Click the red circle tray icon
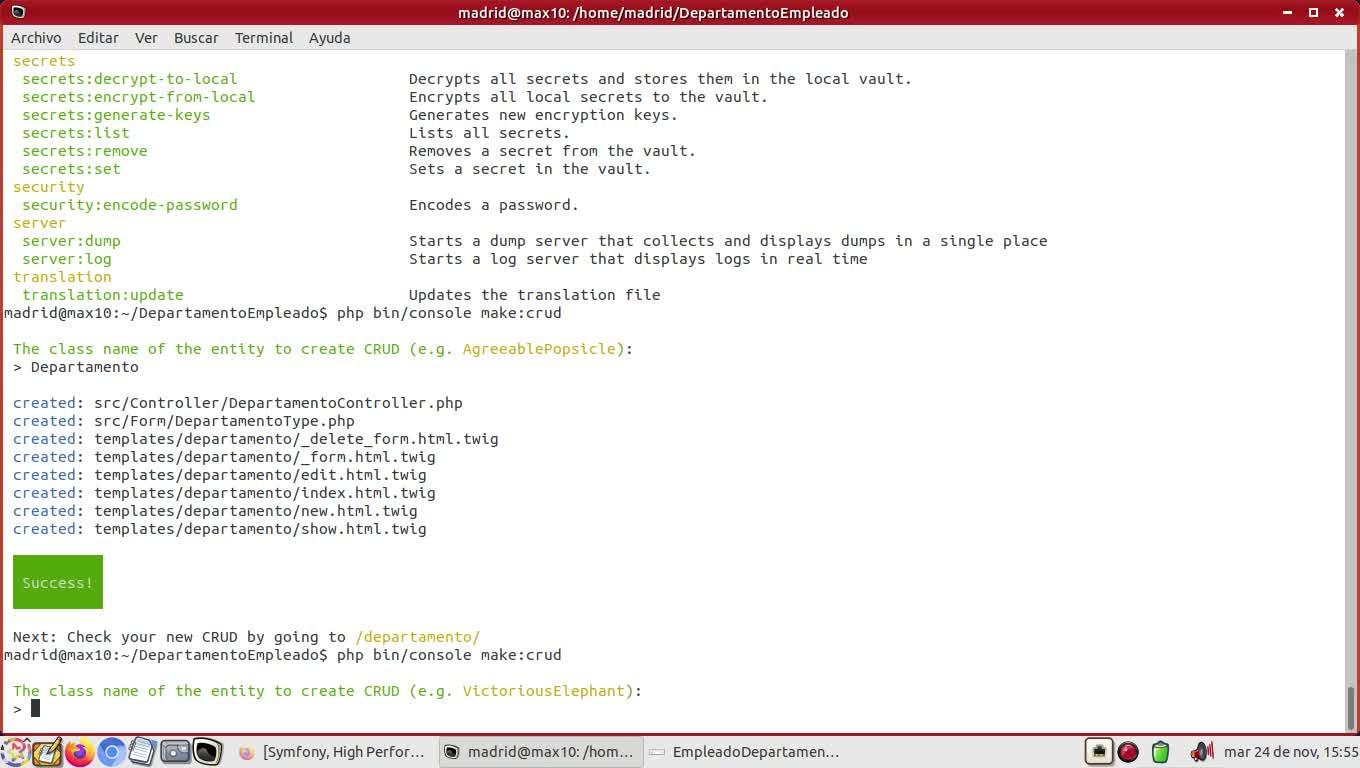This screenshot has height=768, width=1360. (x=1128, y=752)
